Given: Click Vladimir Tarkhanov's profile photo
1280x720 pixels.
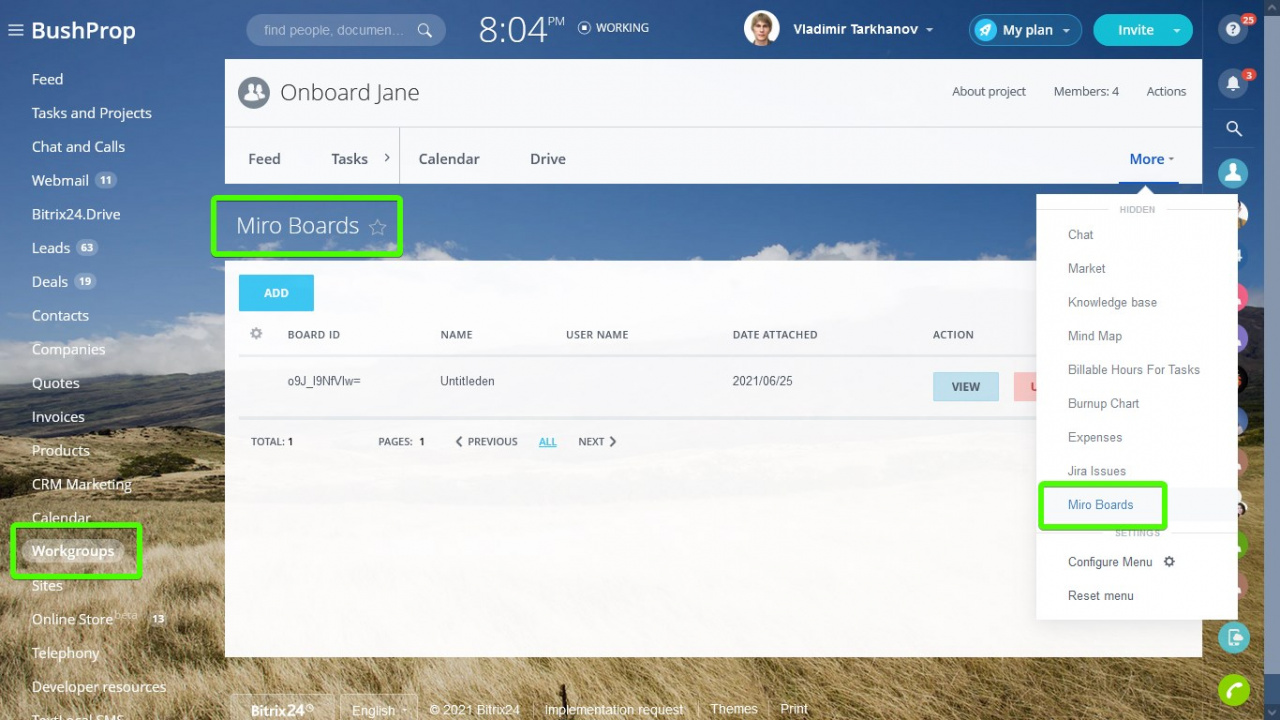Looking at the screenshot, I should pos(762,29).
